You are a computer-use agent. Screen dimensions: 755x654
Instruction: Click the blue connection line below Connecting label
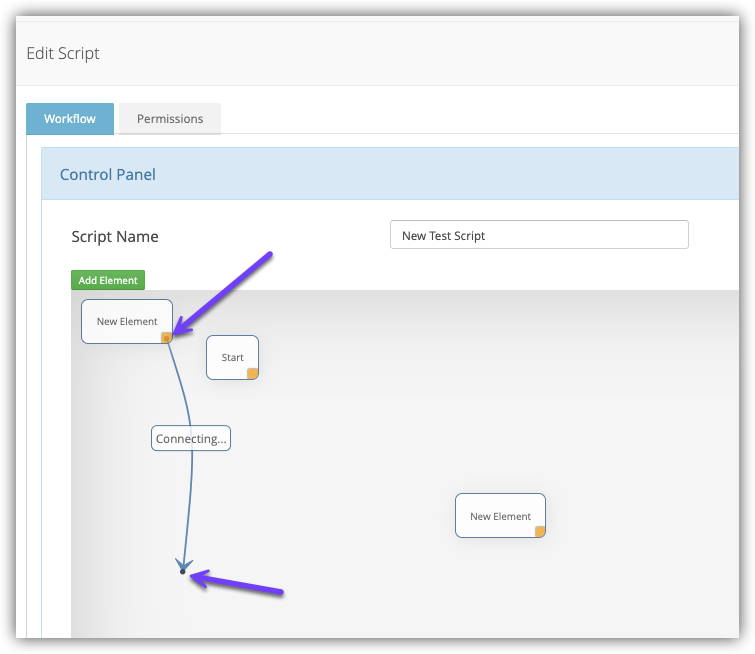click(190, 500)
